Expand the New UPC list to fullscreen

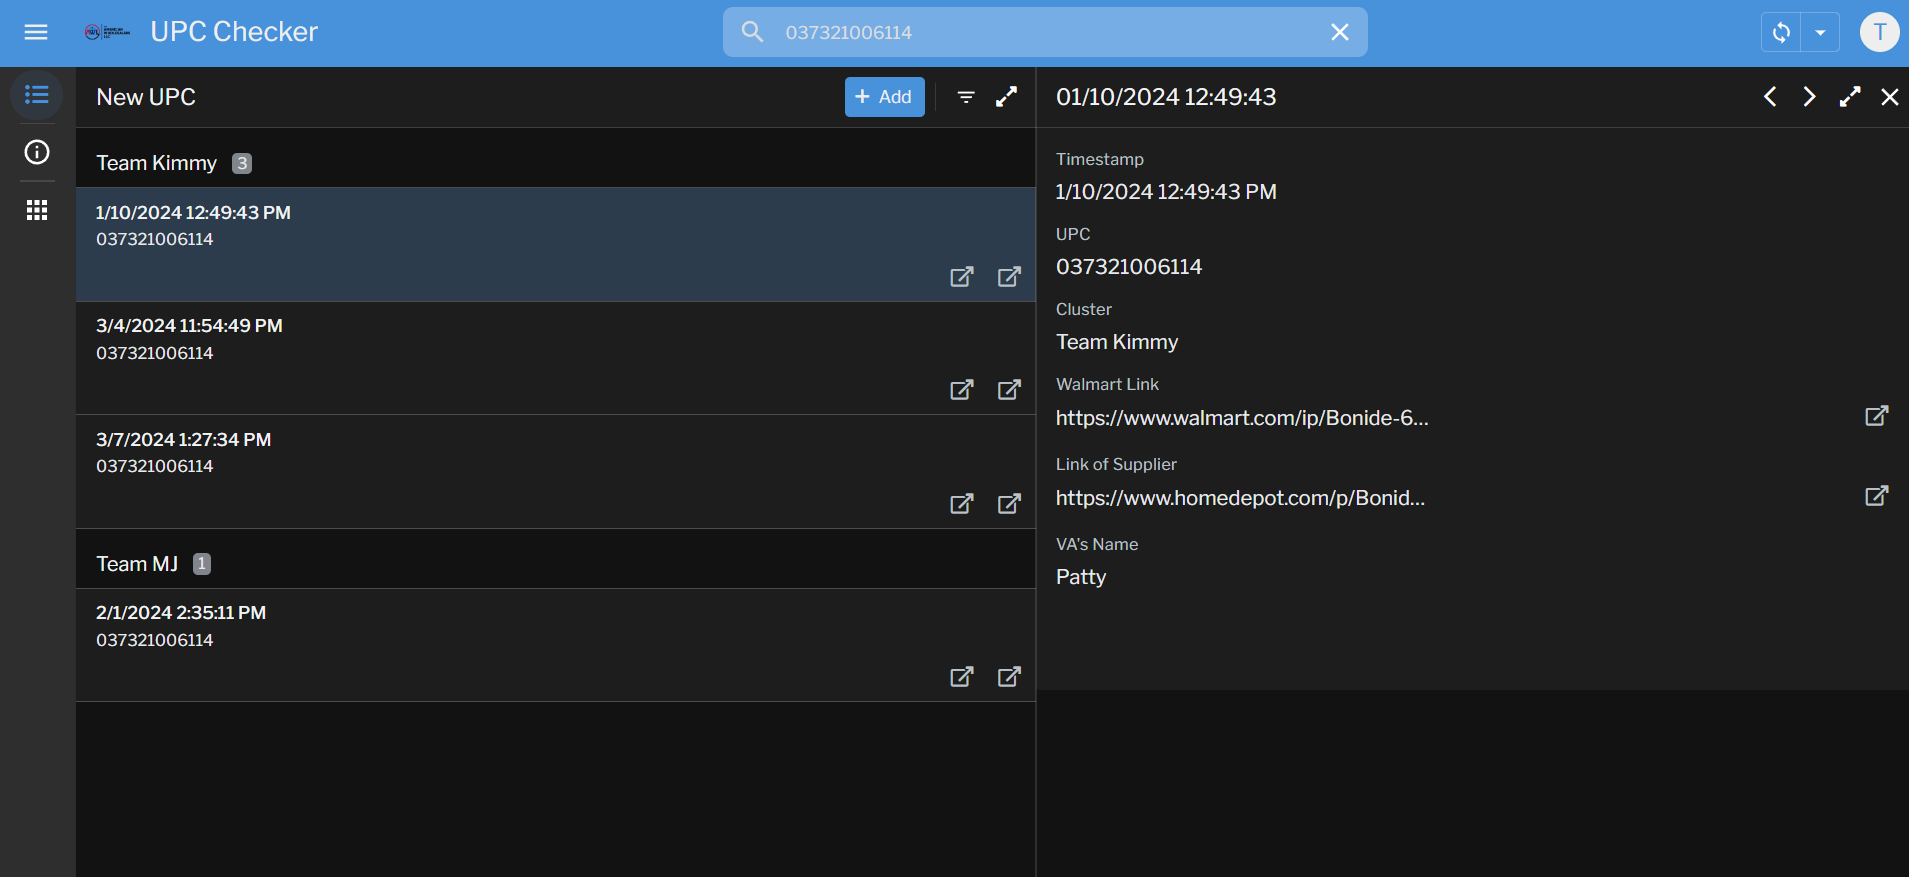1007,97
